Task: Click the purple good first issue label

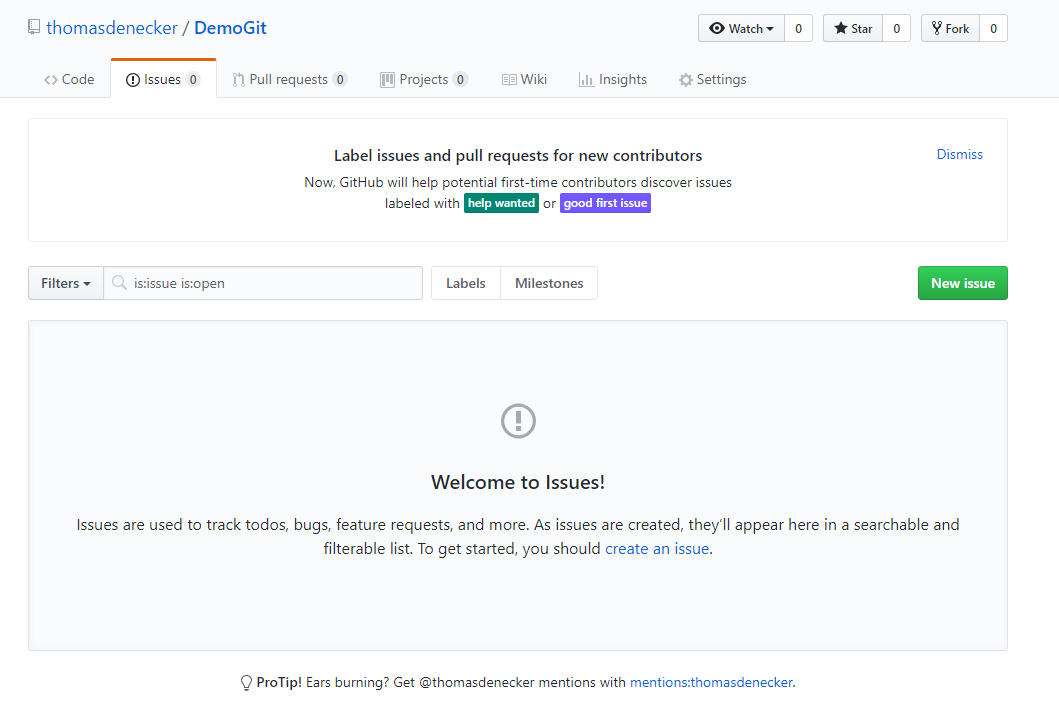Action: click(x=605, y=203)
